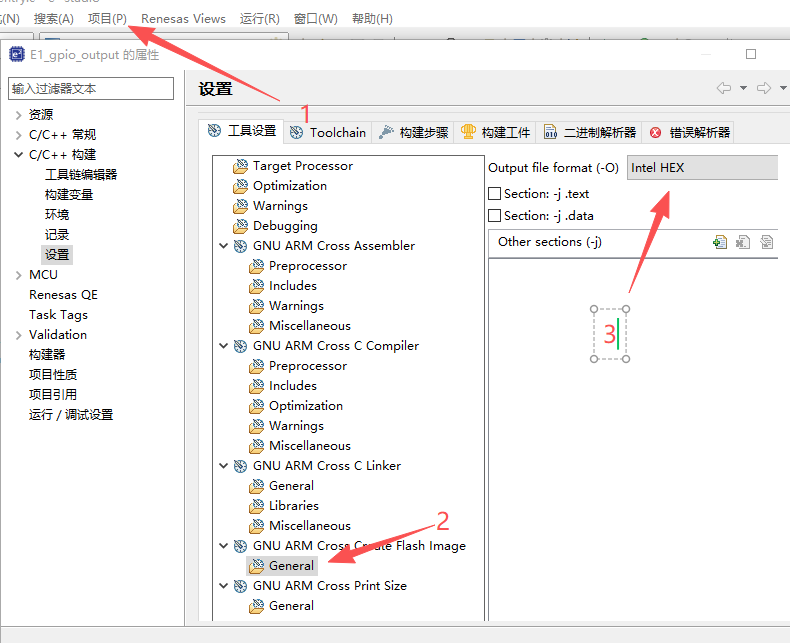Select Renesas QE in the tree

63,295
